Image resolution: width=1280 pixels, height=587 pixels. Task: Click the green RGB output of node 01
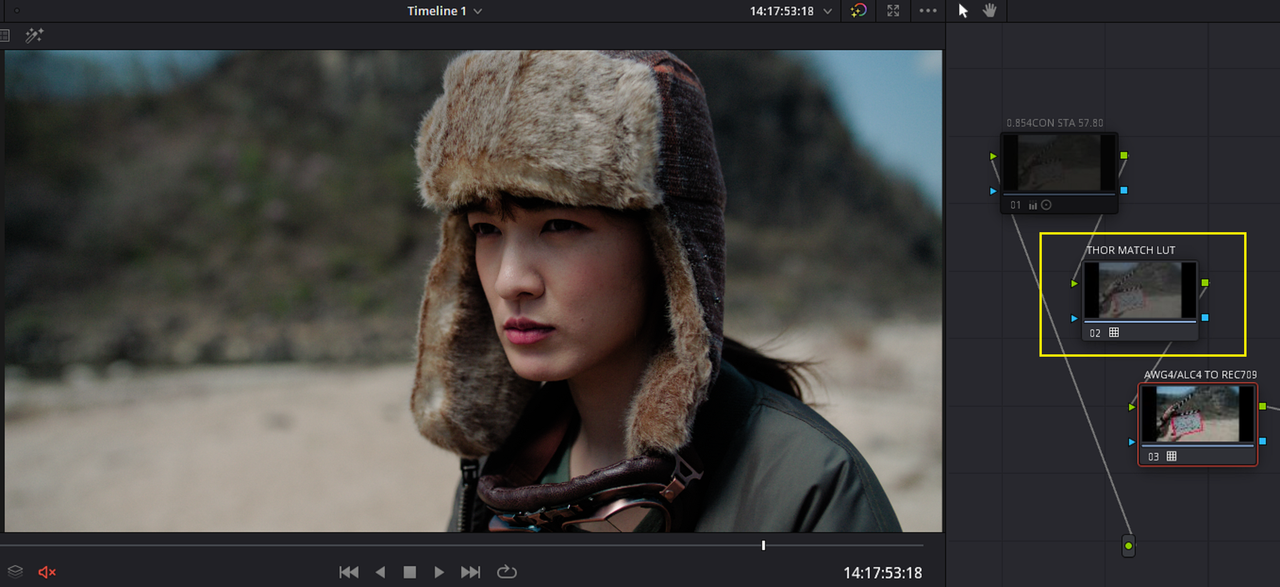coord(1124,156)
